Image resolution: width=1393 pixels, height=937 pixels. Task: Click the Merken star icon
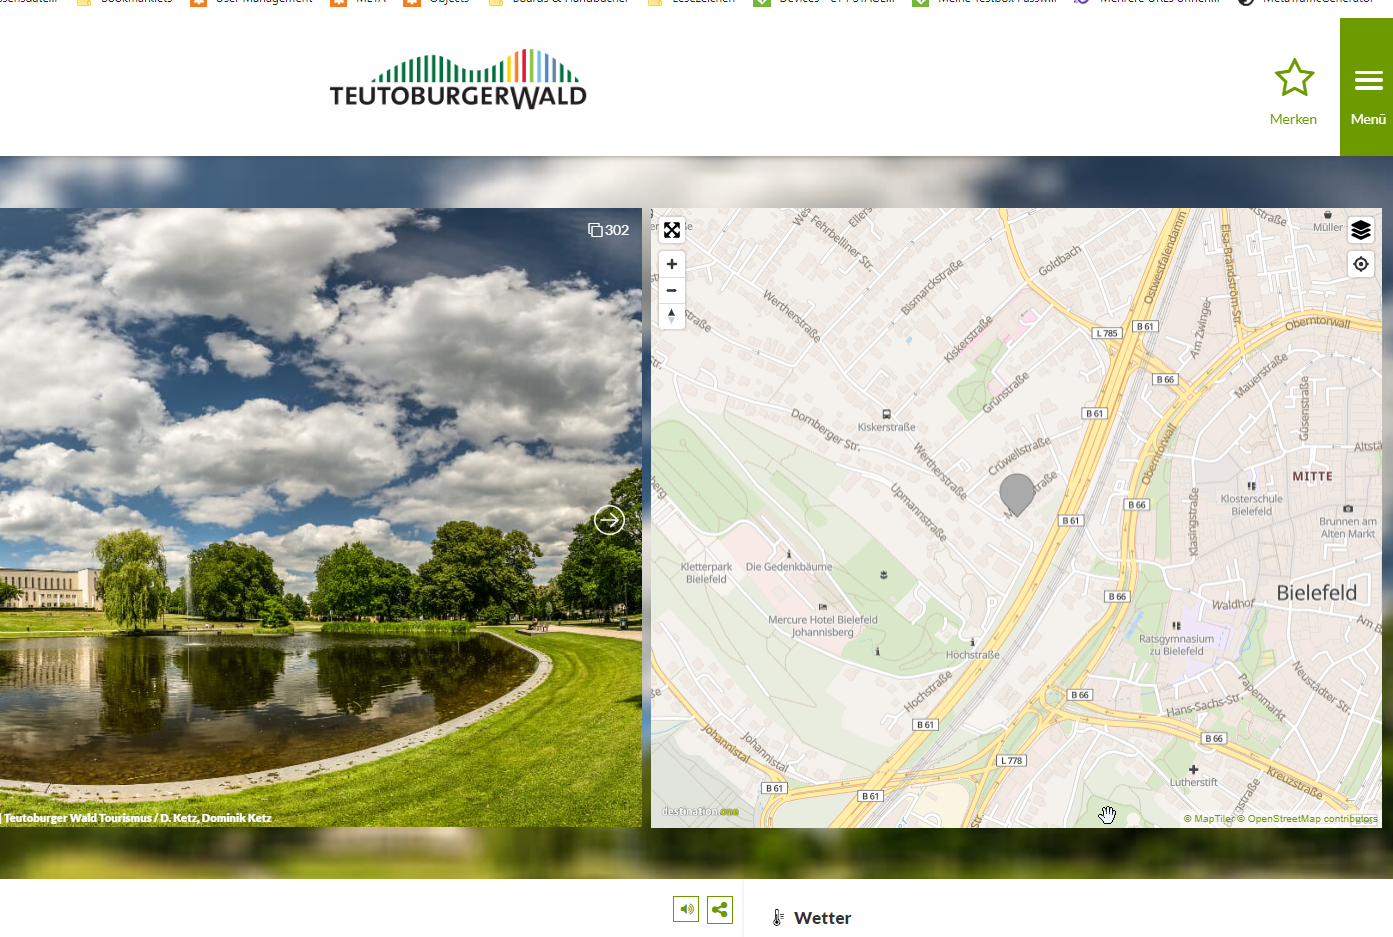[x=1294, y=78]
